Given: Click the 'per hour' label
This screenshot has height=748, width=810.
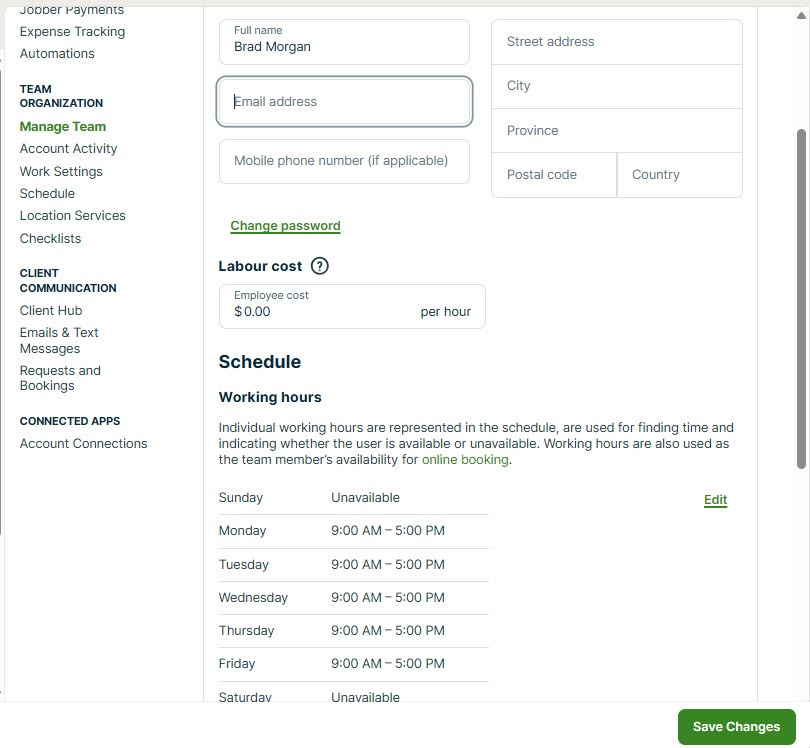Looking at the screenshot, I should click(x=445, y=312).
